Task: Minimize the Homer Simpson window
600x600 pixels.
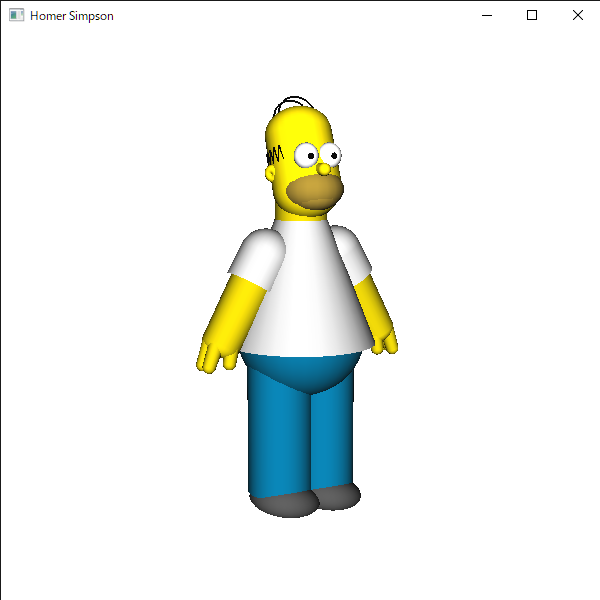Action: [x=487, y=15]
